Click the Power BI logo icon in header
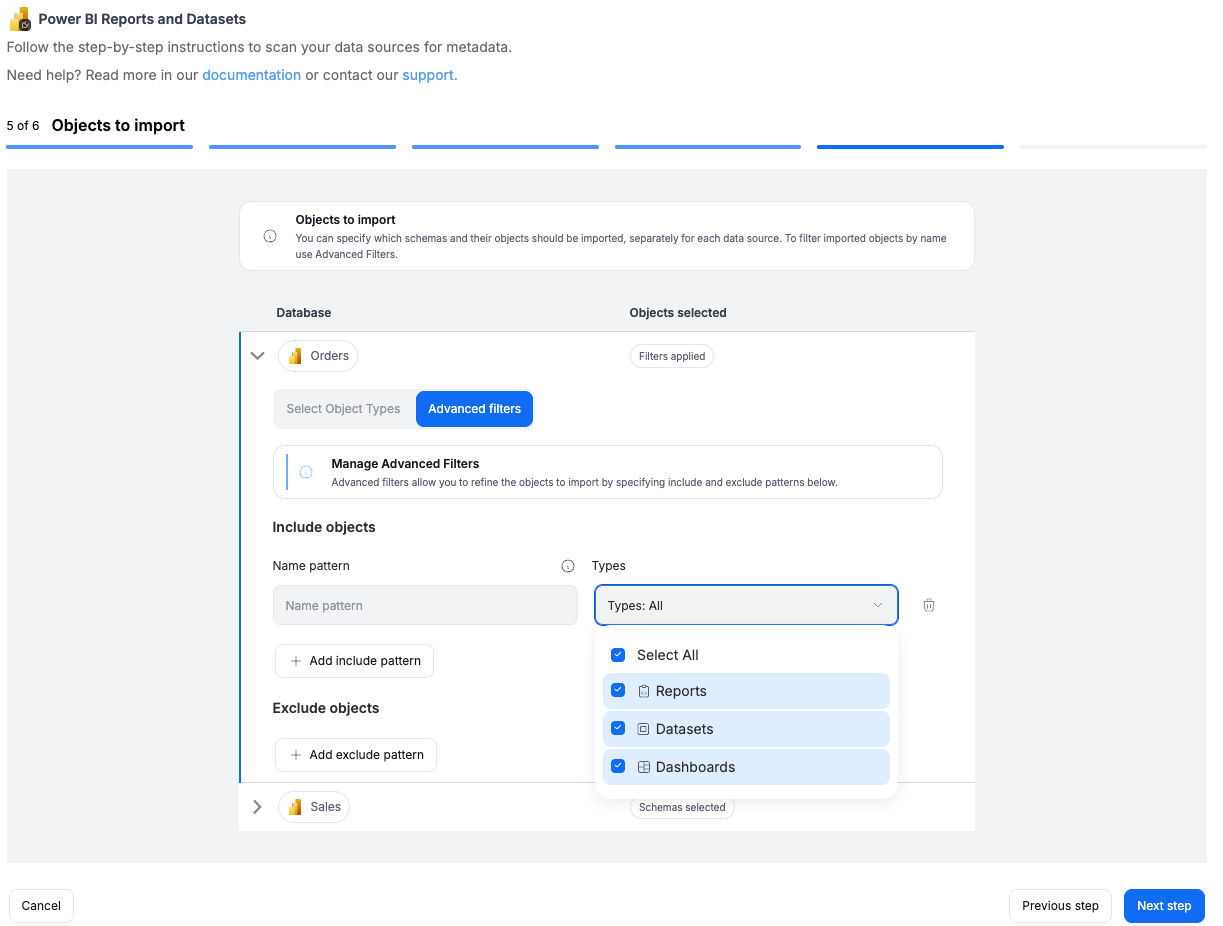Image resolution: width=1223 pixels, height=926 pixels. pyautogui.click(x=20, y=19)
